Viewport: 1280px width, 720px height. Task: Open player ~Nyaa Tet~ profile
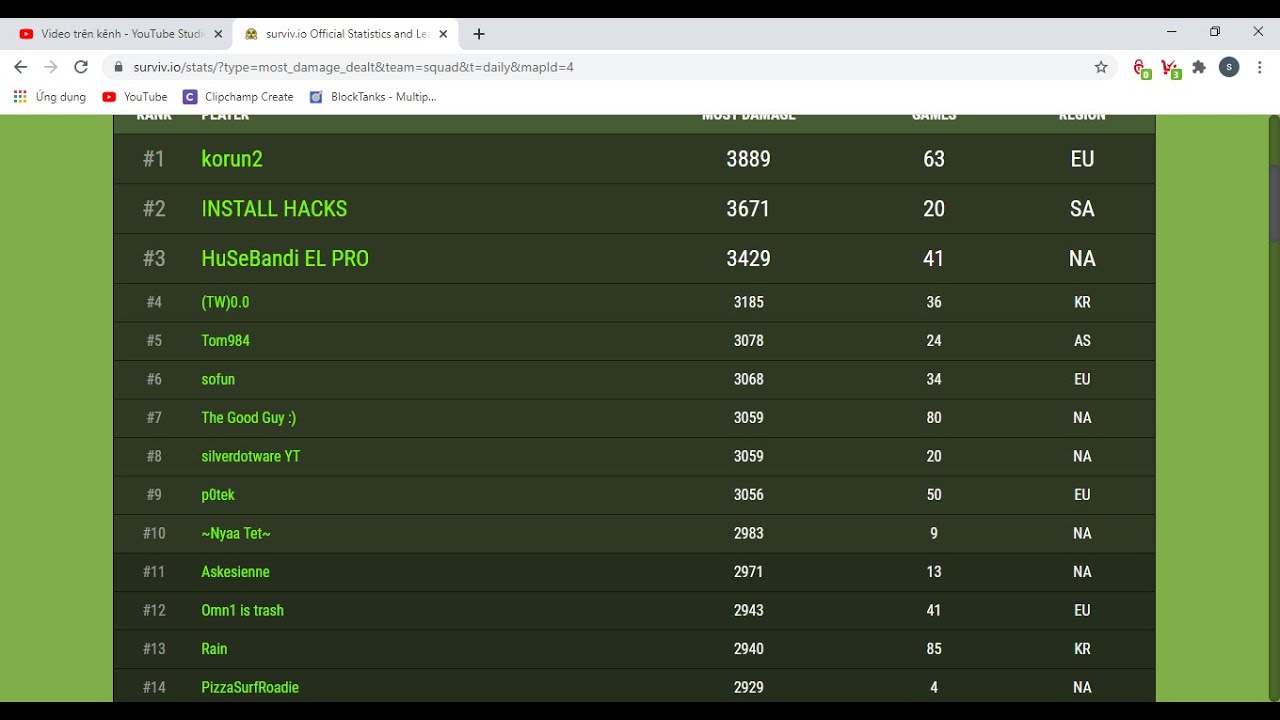(x=236, y=533)
